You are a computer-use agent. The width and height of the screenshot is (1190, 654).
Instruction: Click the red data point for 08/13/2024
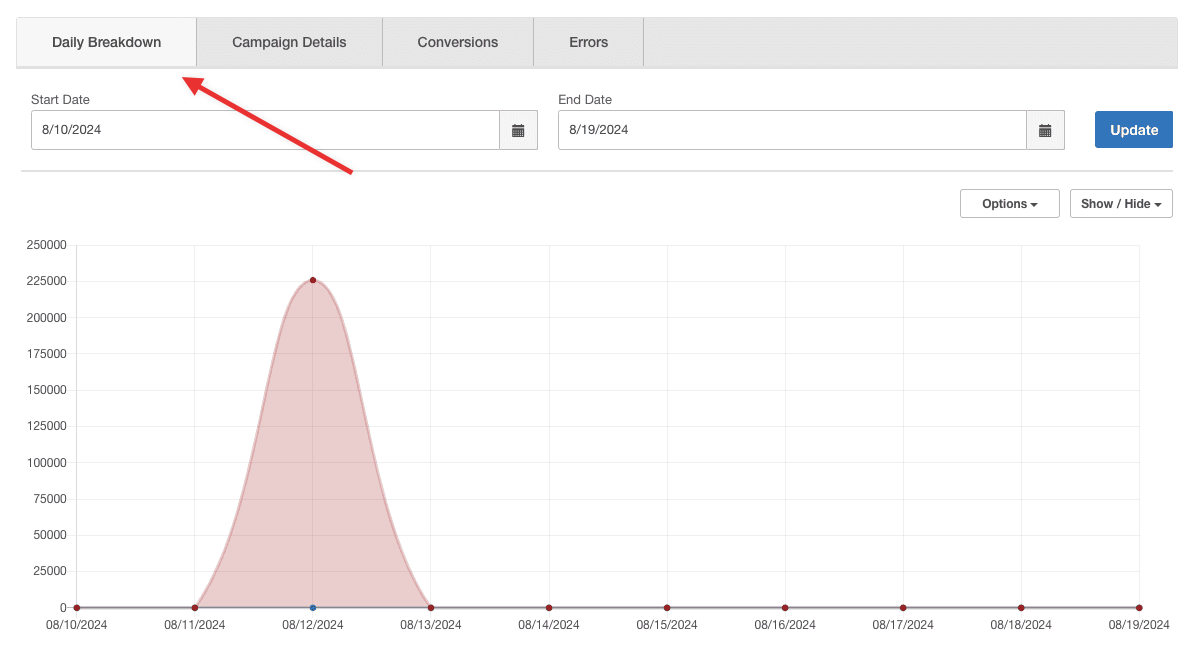431,607
